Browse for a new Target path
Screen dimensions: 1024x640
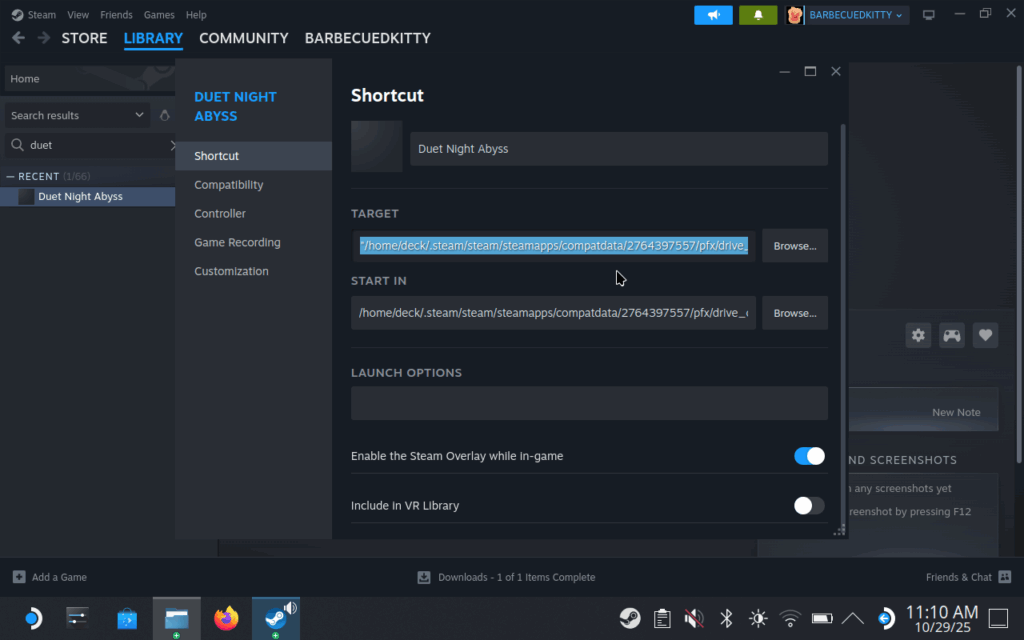(x=794, y=245)
